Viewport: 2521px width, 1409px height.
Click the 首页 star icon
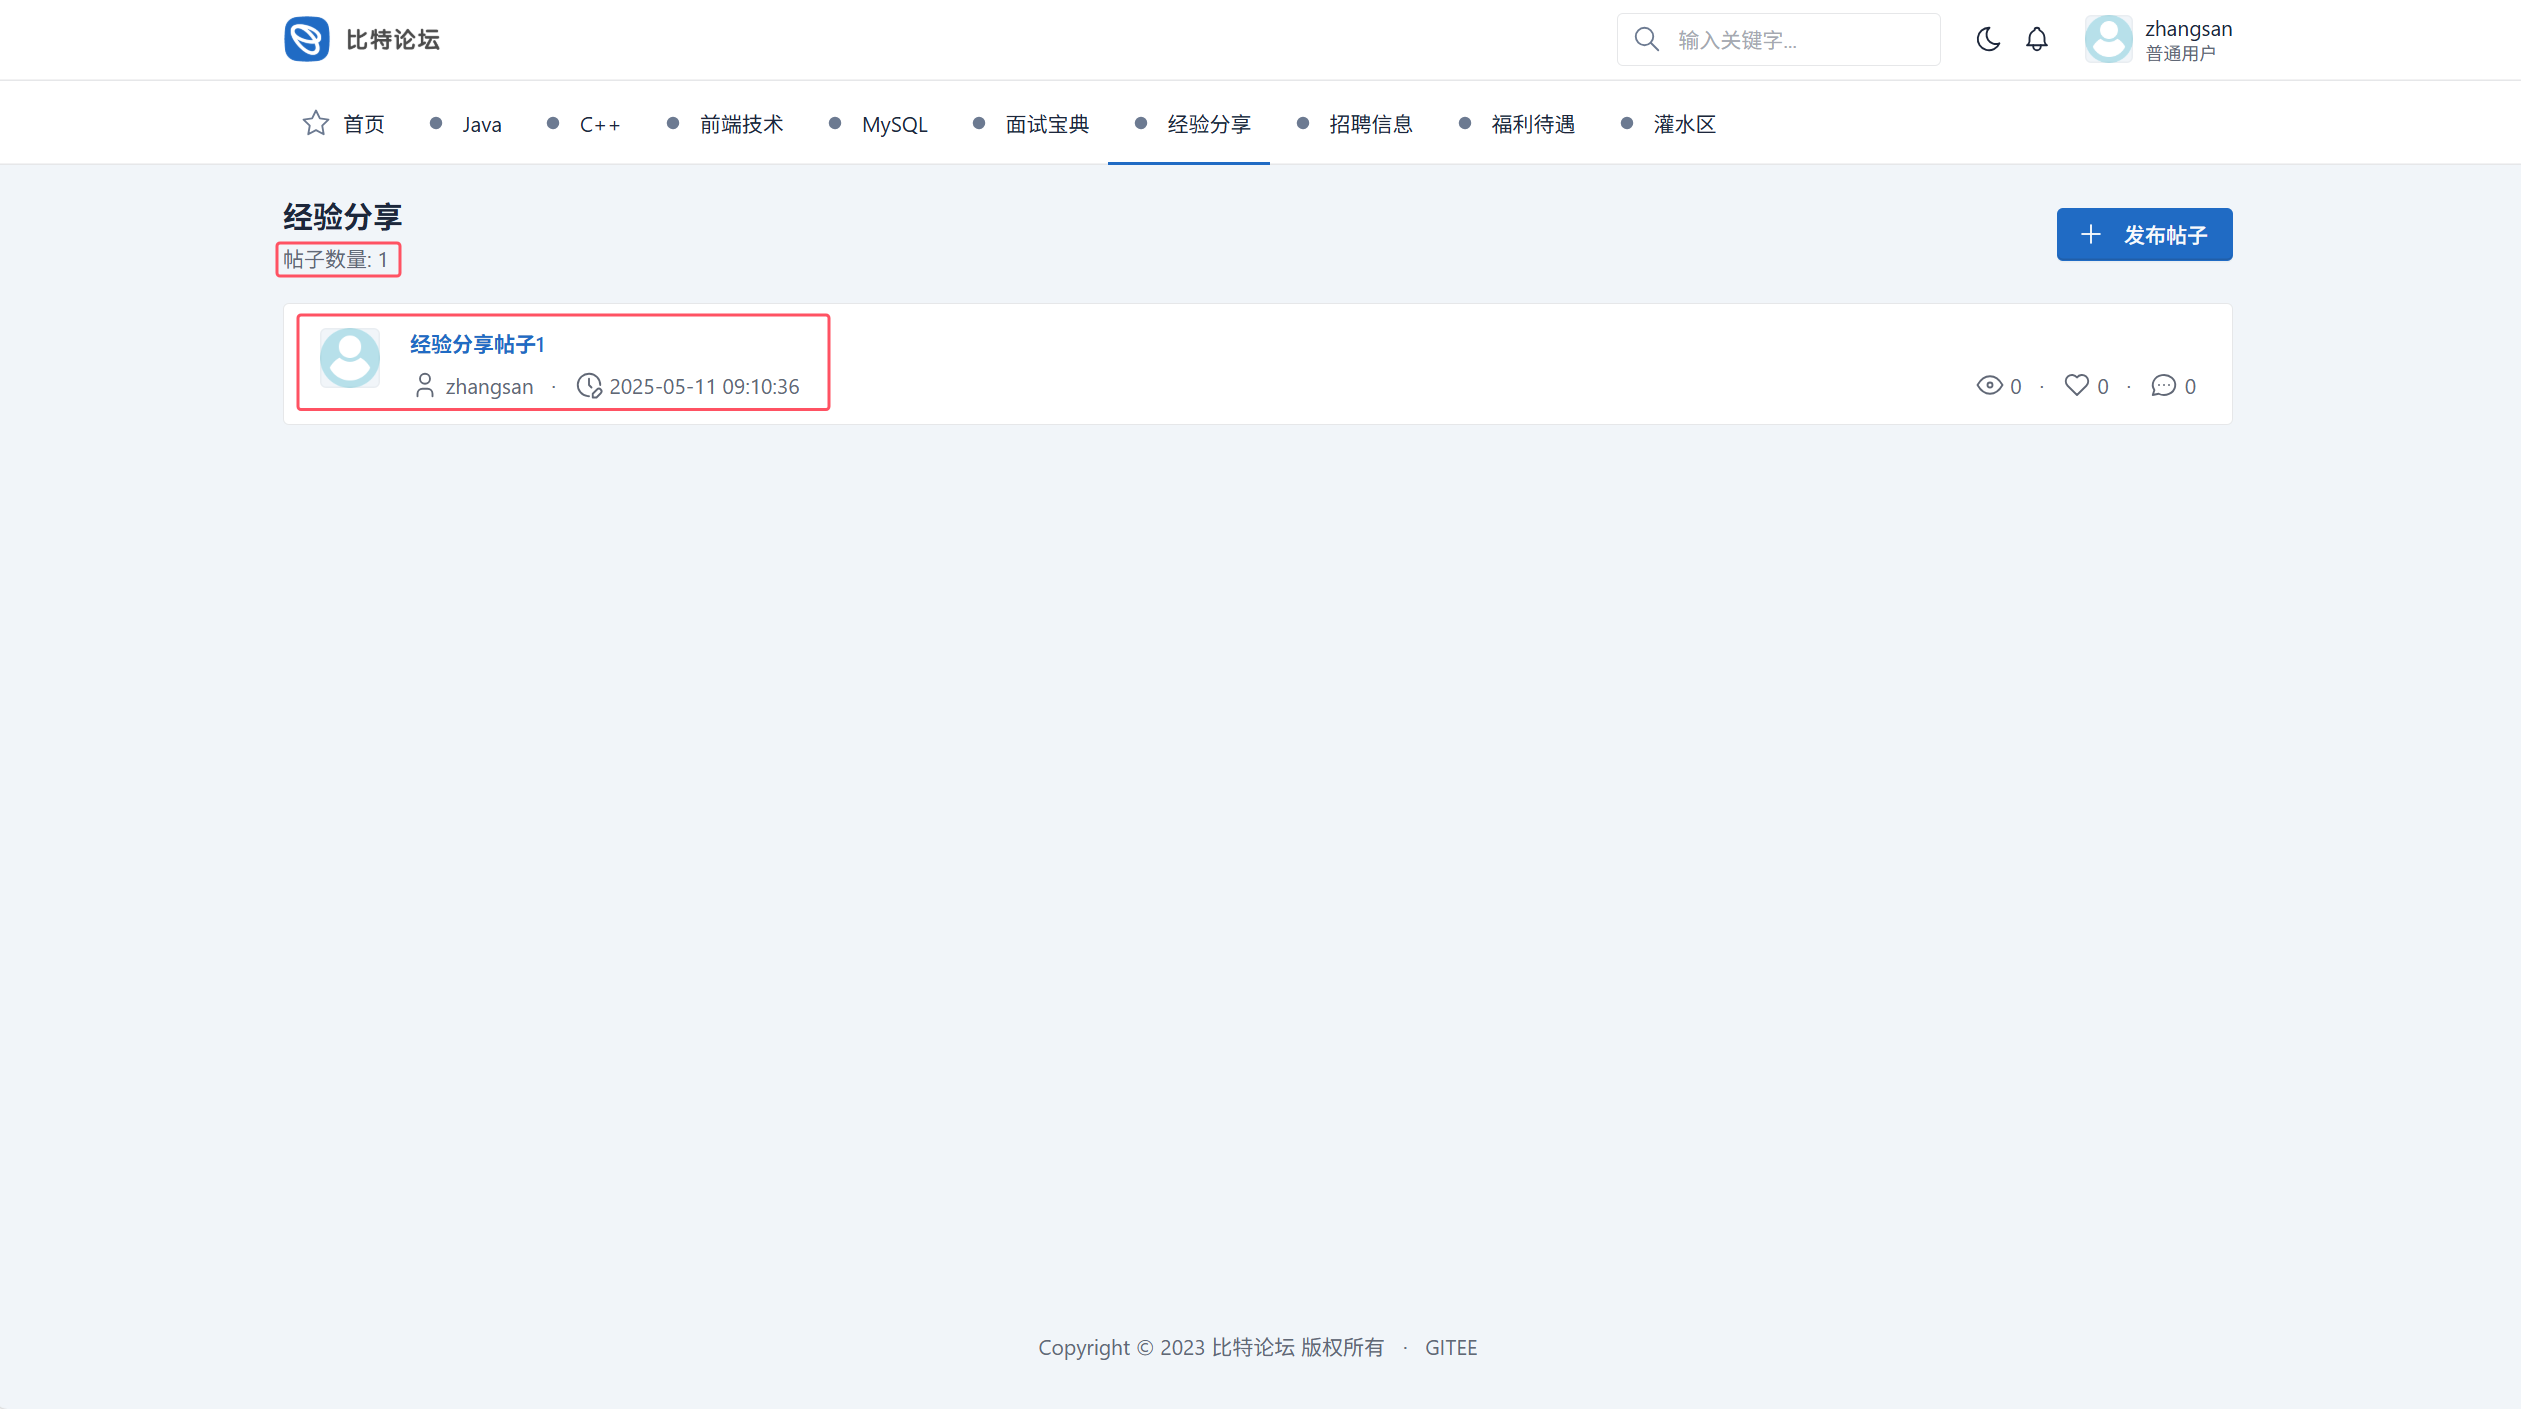coord(316,123)
